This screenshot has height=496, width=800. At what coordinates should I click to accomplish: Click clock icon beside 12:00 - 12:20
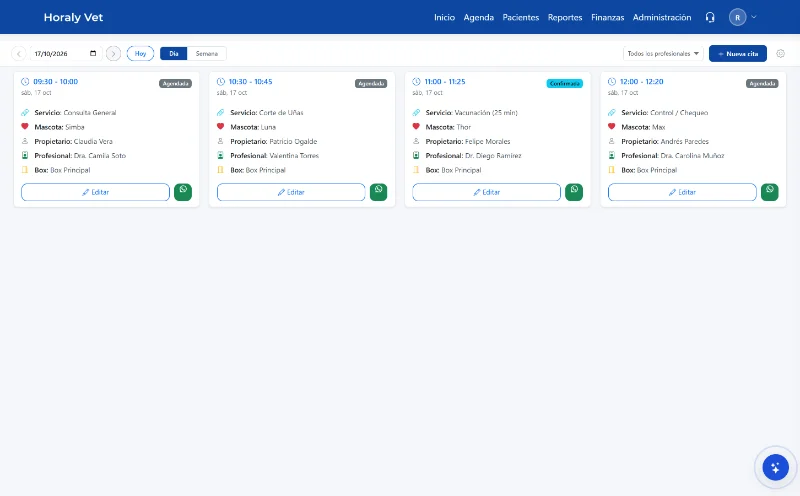coord(612,82)
